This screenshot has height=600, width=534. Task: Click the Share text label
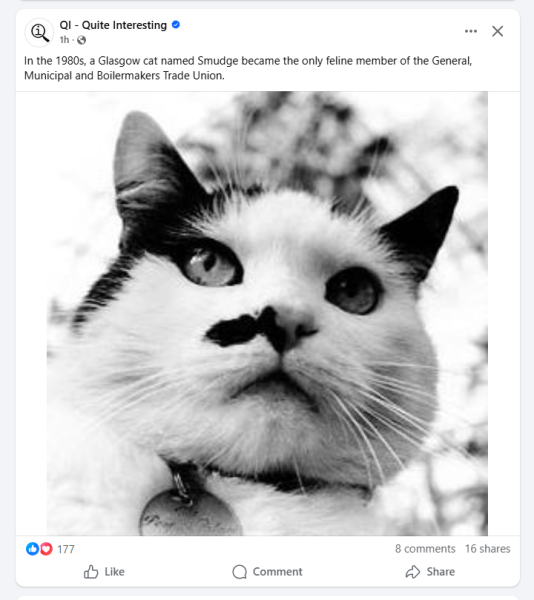(441, 572)
